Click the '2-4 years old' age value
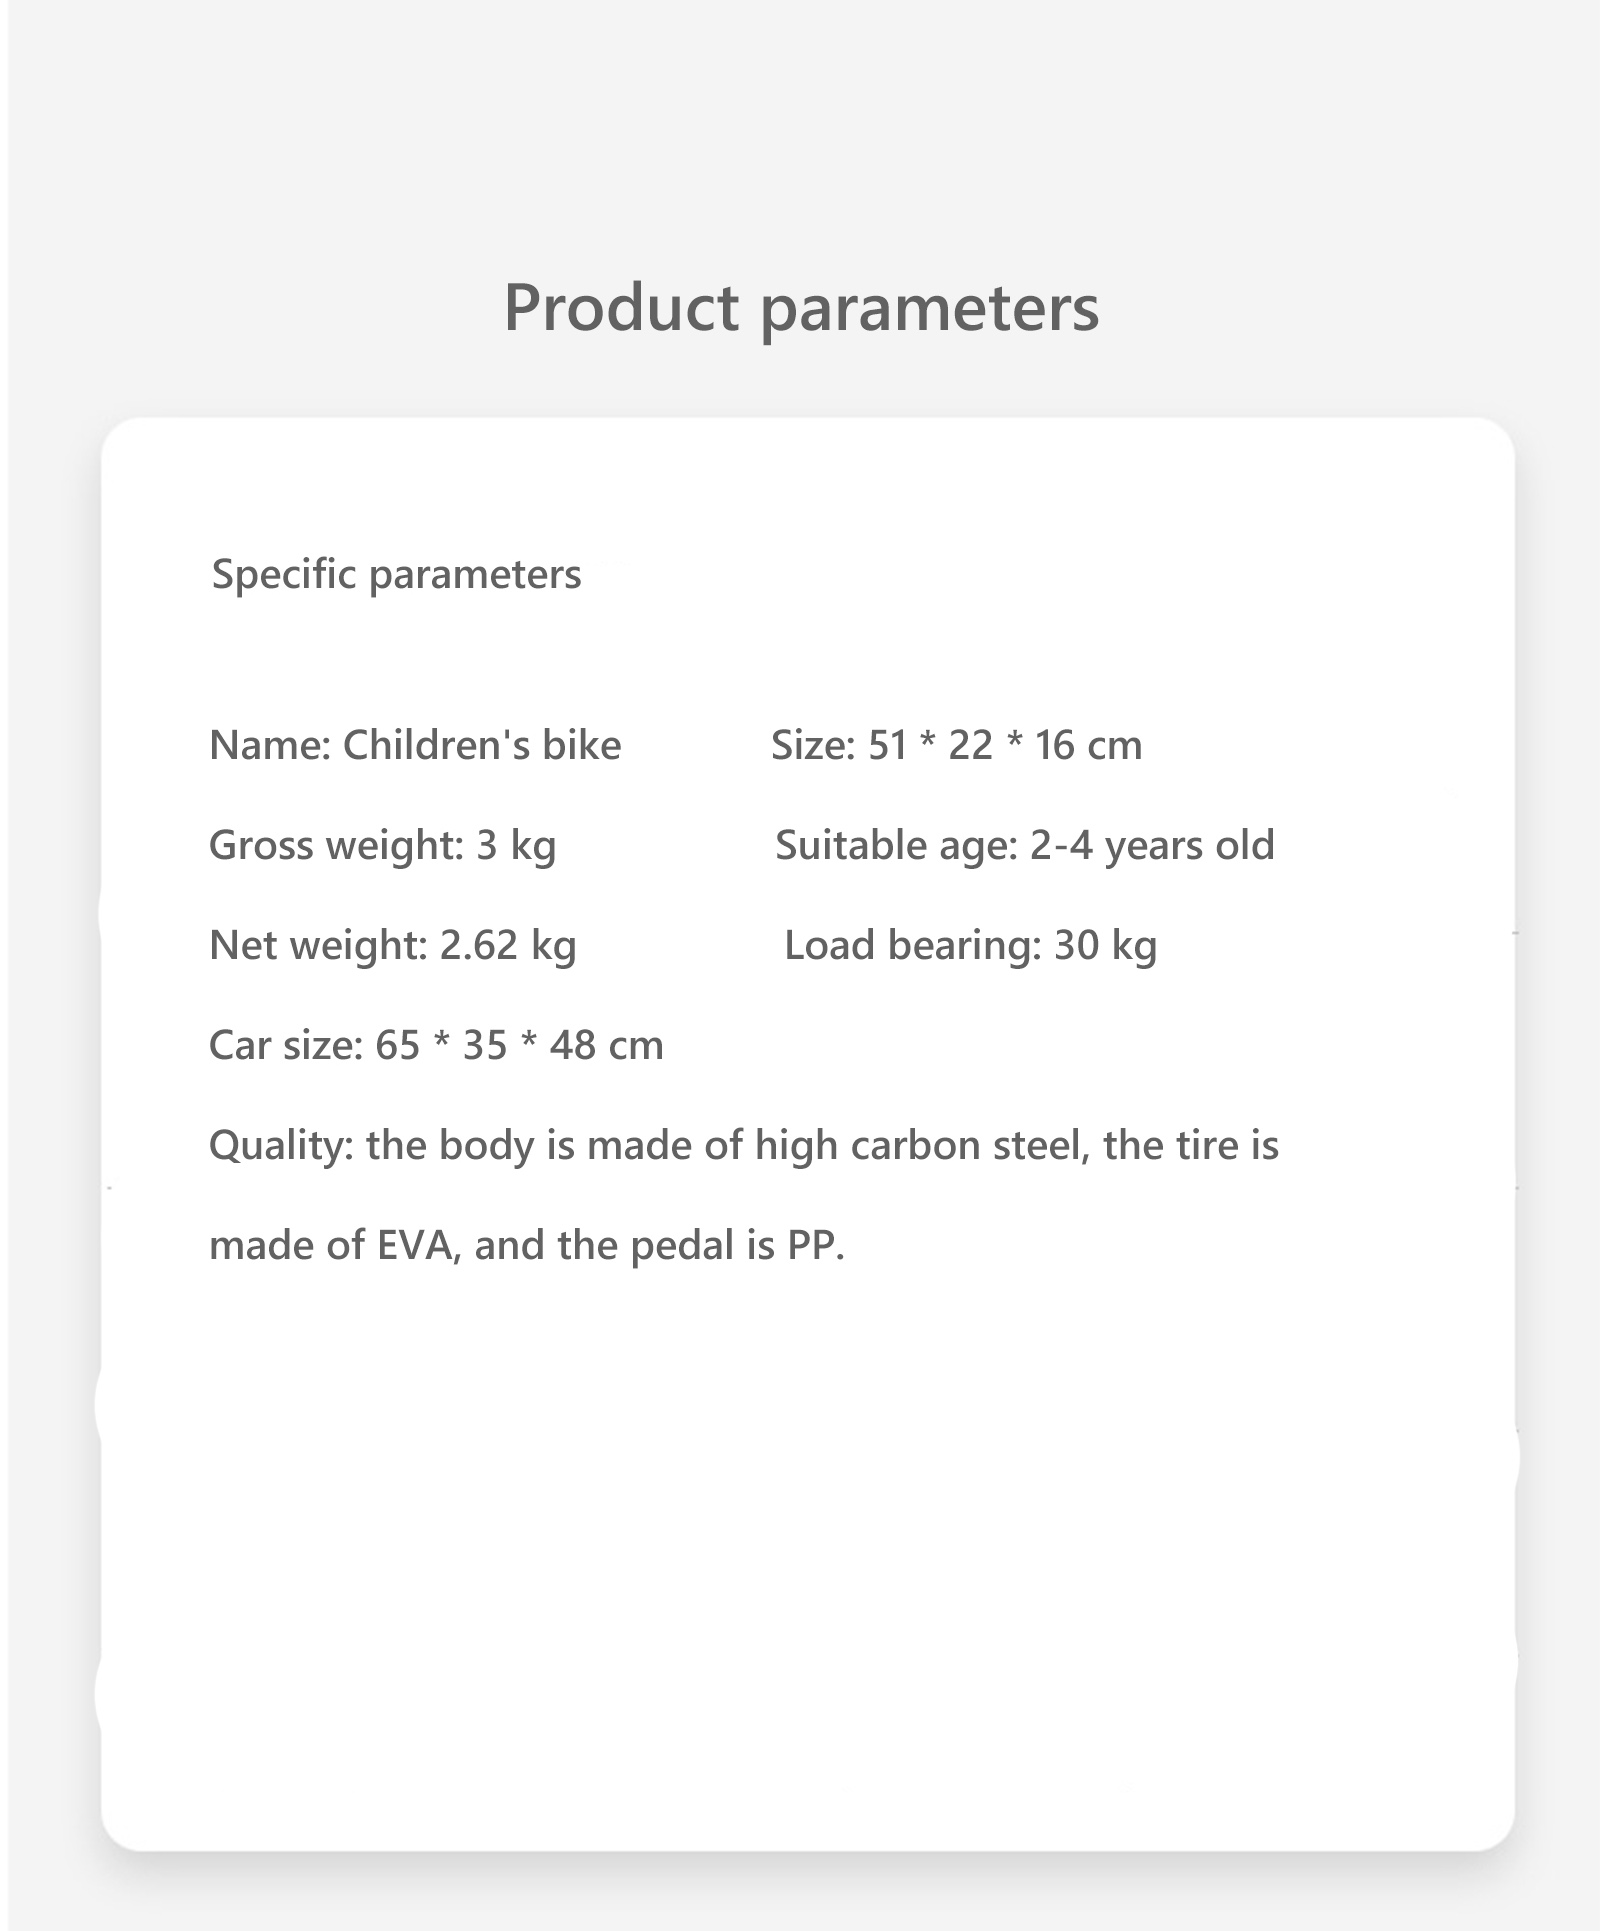The image size is (1600, 1931). point(1153,846)
